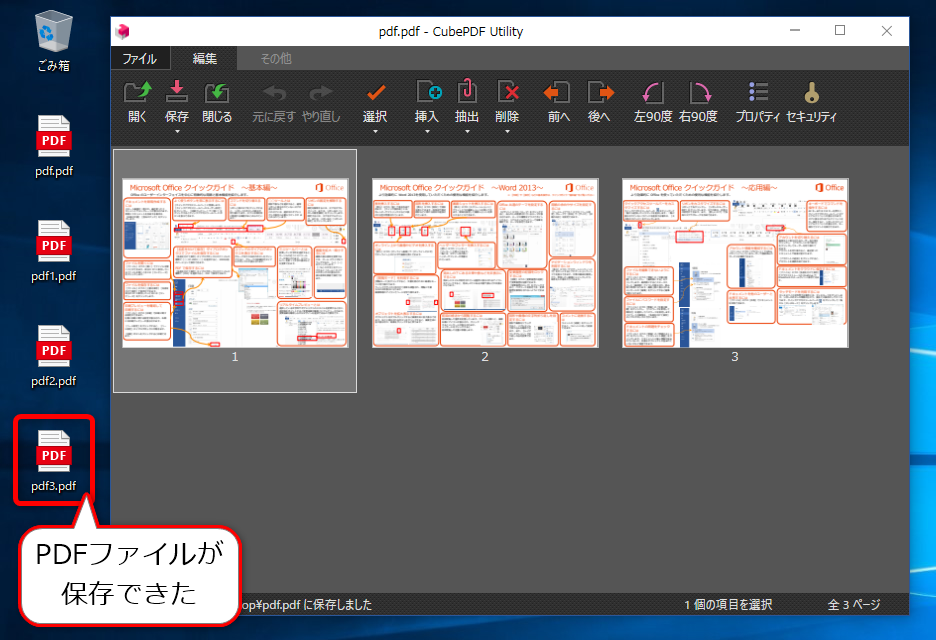Delete a page using the 削除 icon
This screenshot has height=640, width=936.
pos(507,92)
